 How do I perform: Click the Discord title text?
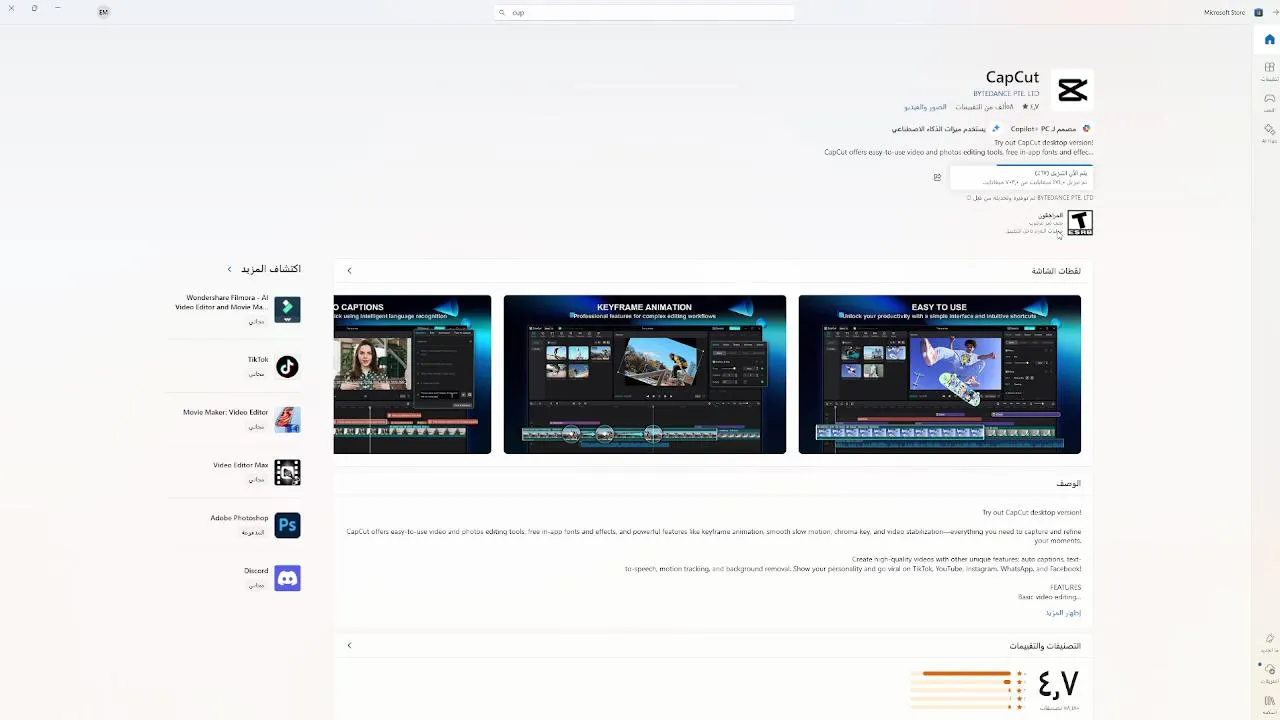click(x=256, y=570)
